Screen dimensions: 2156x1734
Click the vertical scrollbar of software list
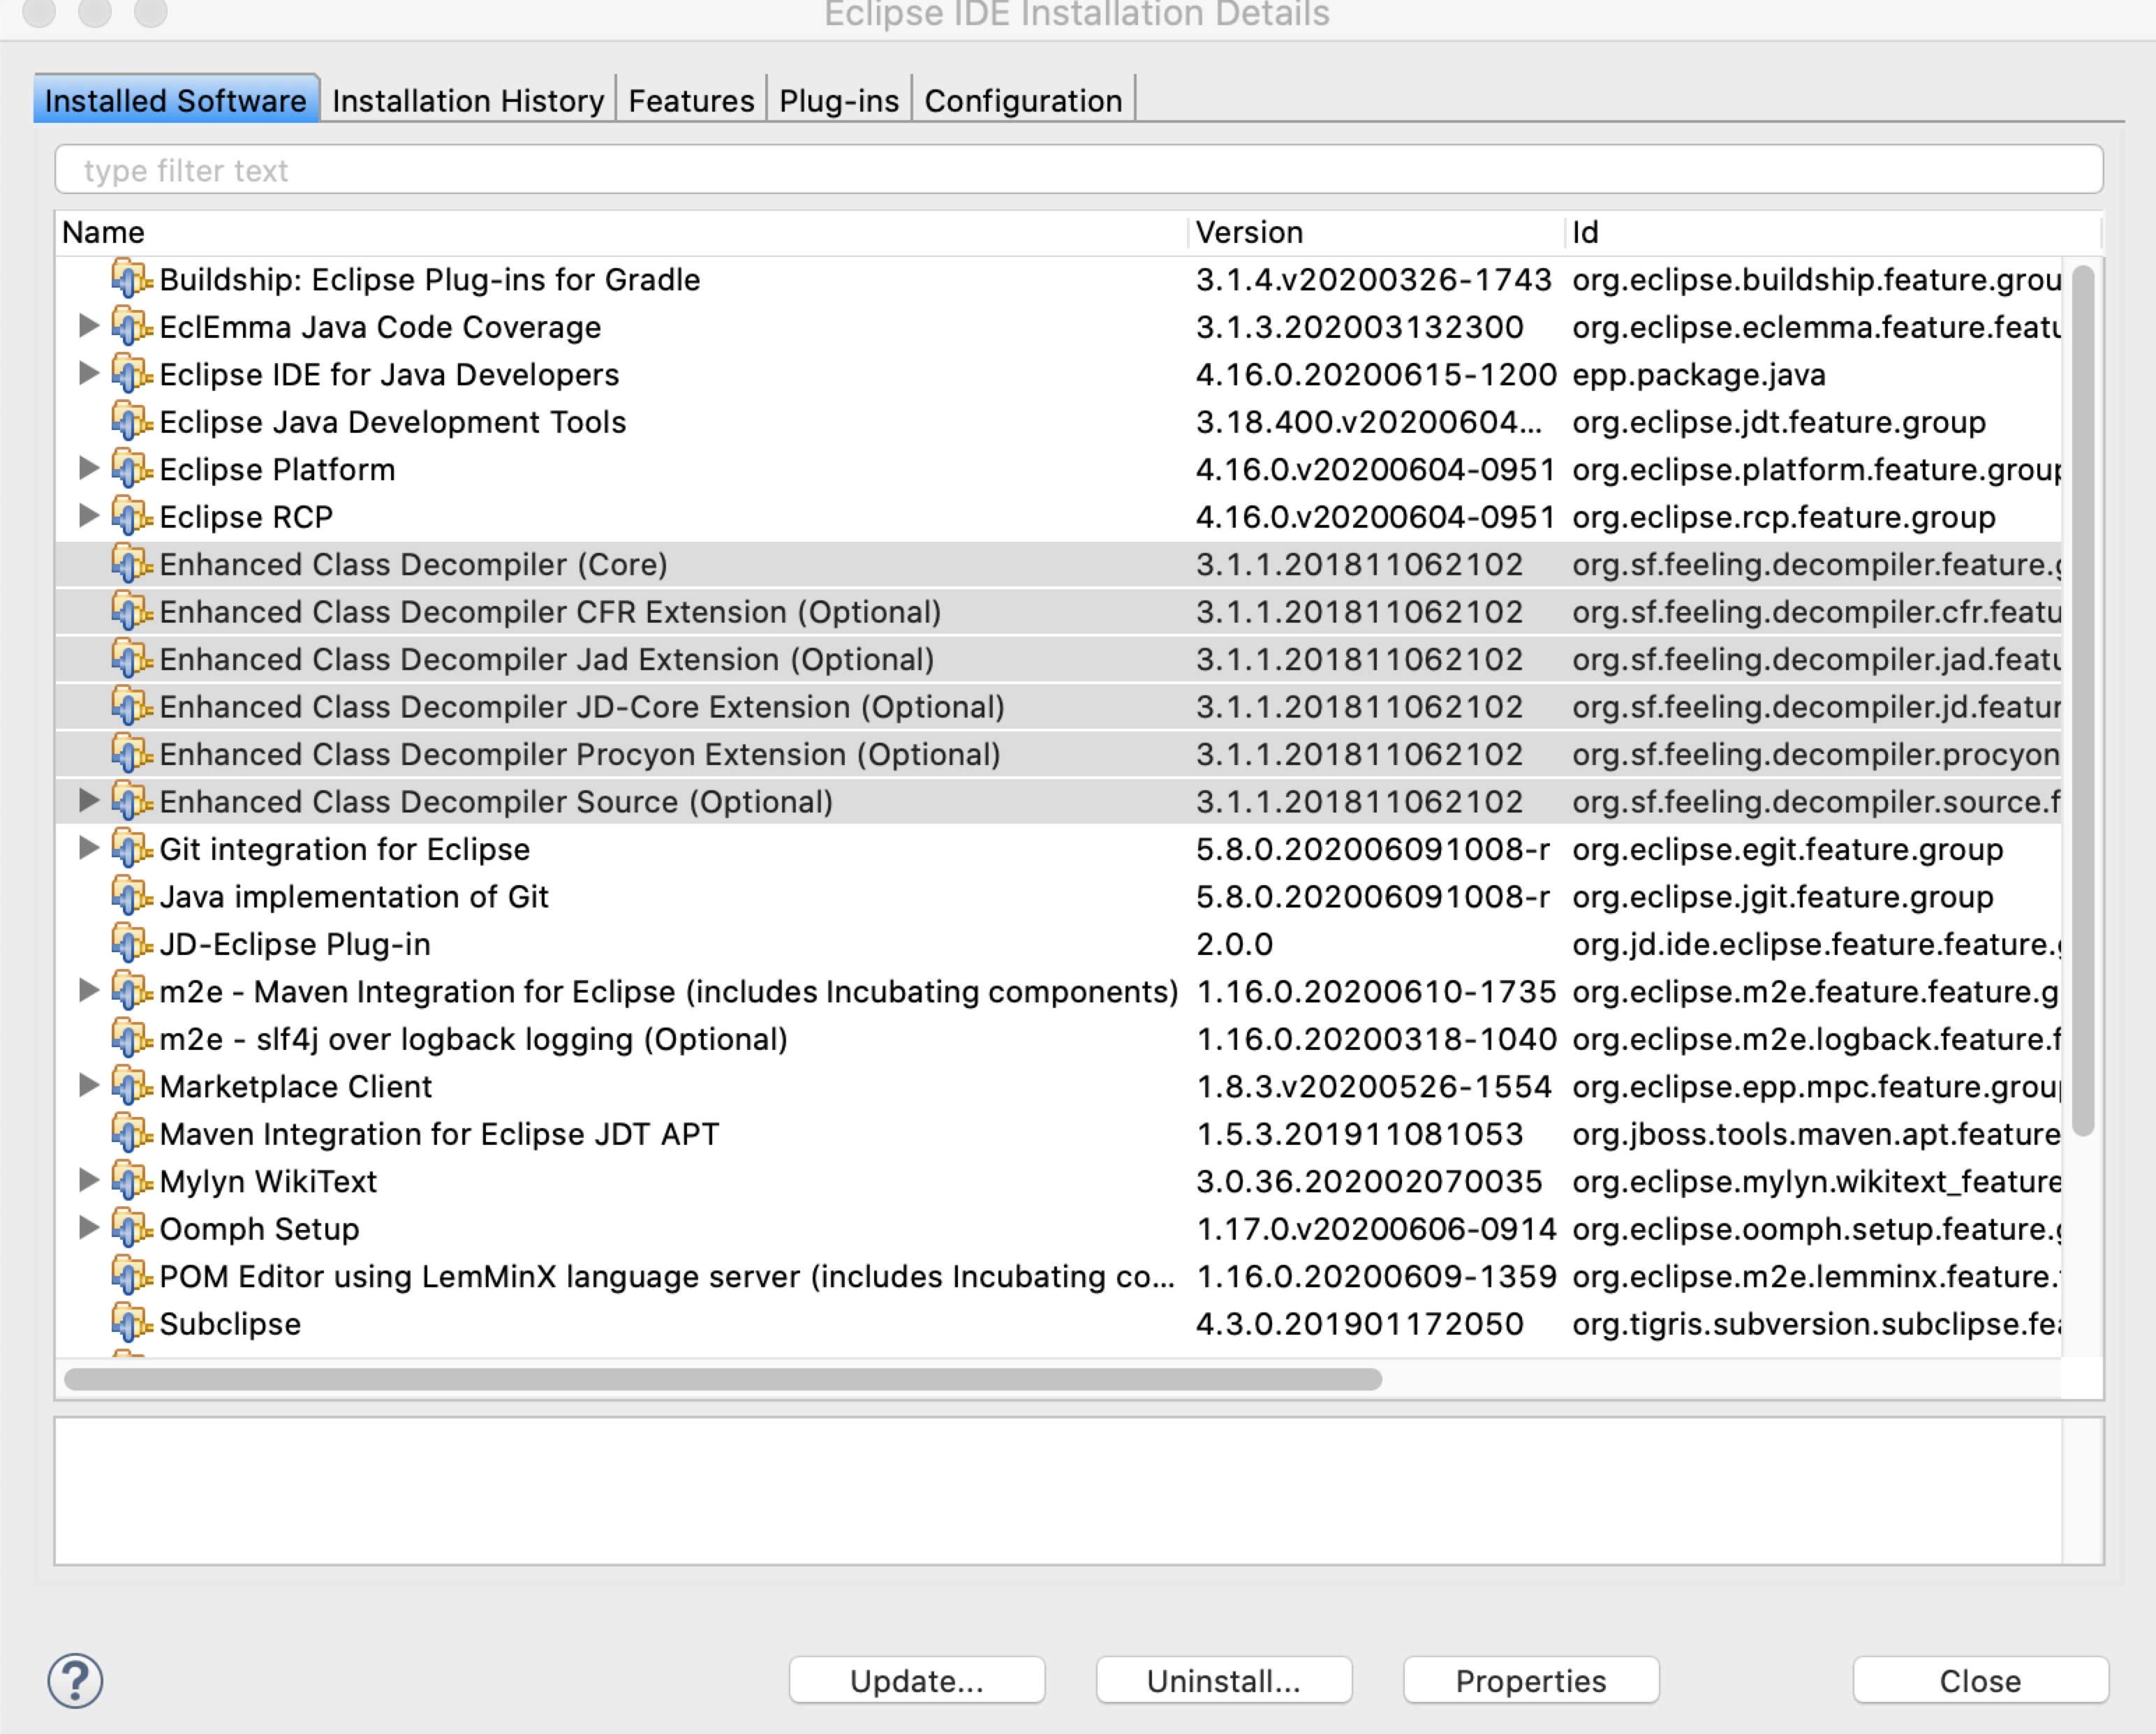click(x=2083, y=700)
